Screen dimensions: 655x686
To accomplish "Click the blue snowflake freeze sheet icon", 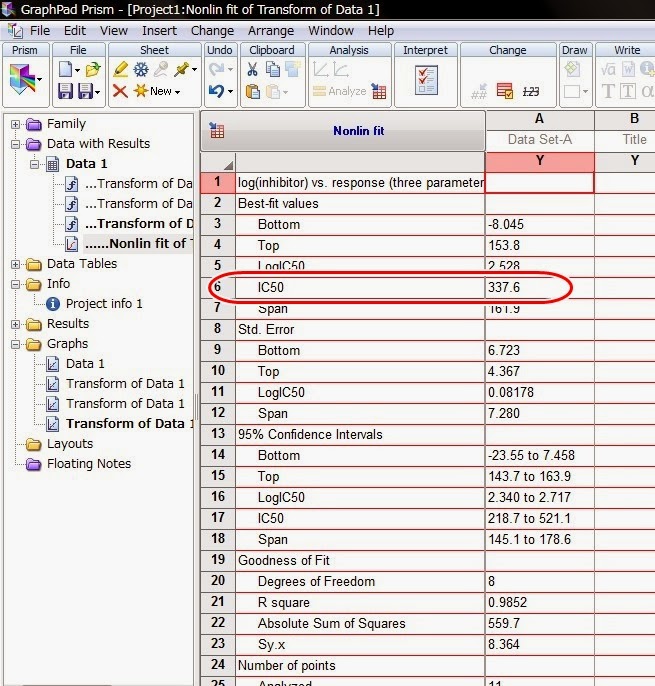I will 141,69.
